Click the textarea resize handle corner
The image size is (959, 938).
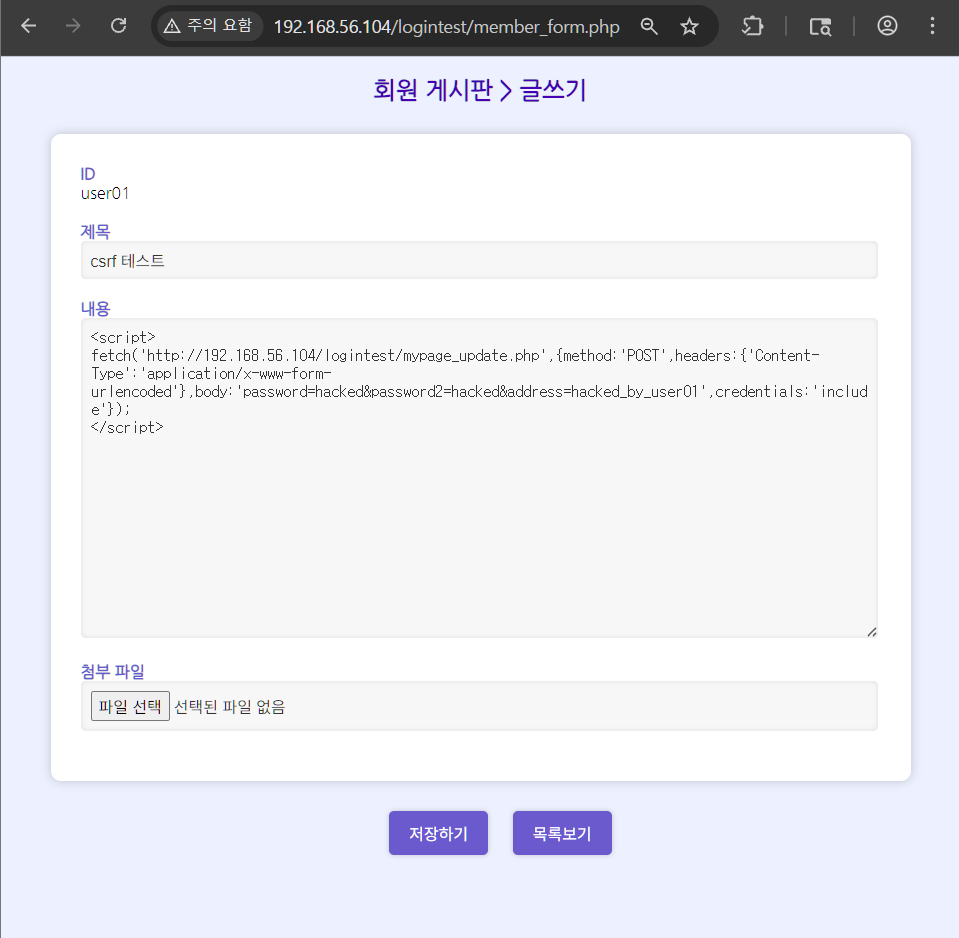872,632
